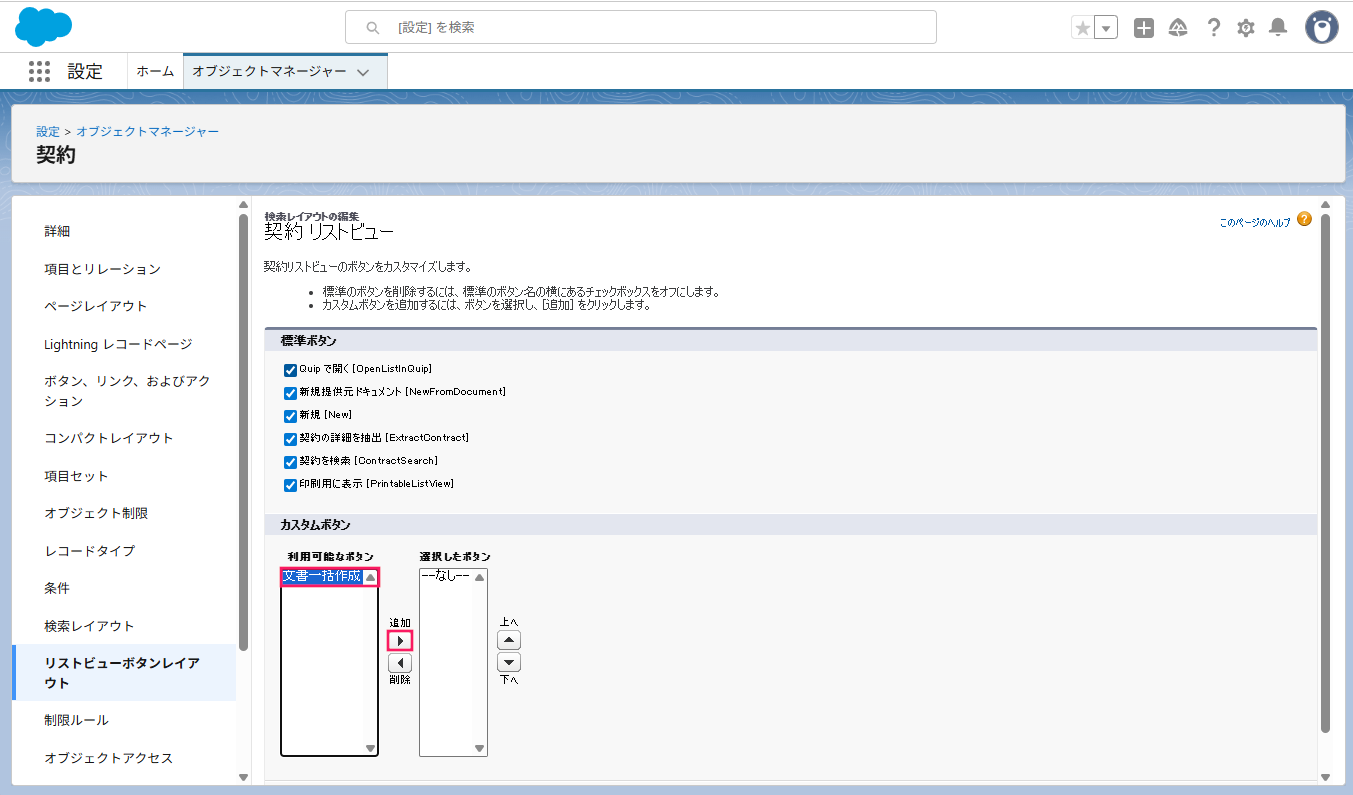
Task: Click selected buttons list scroll-up arrow
Action: click(x=479, y=577)
